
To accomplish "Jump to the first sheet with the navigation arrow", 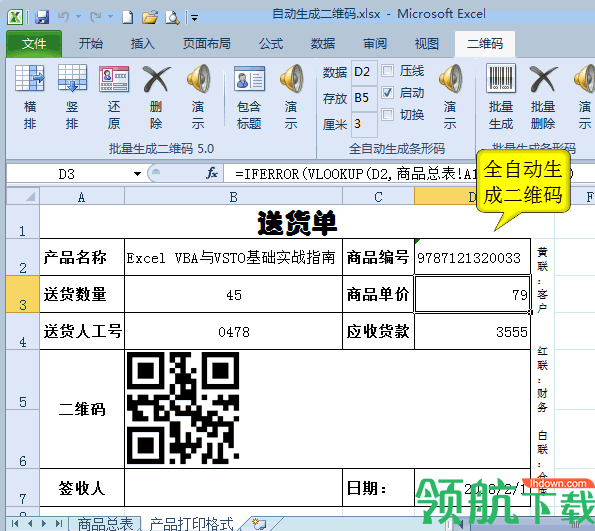I will pos(15,524).
